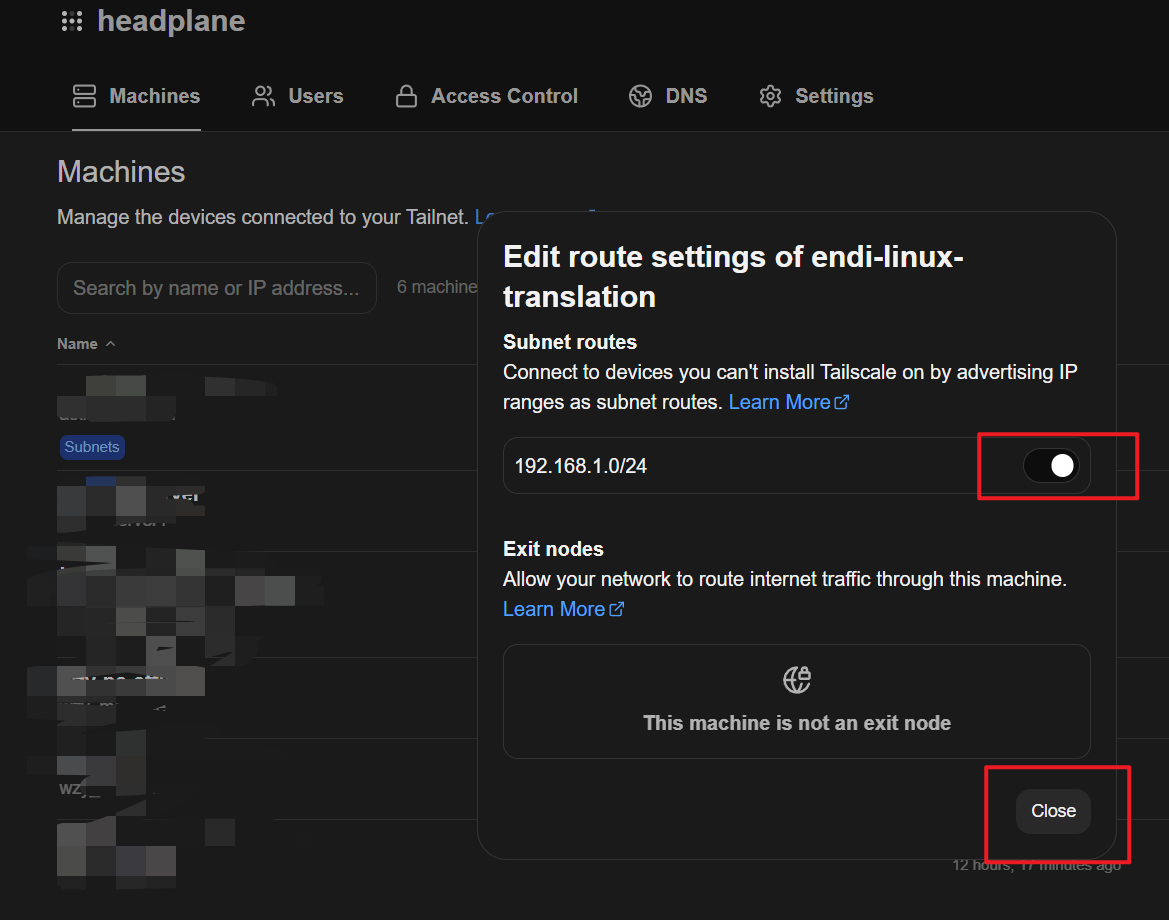This screenshot has height=920, width=1169.
Task: Click the server icon beside Machines
Action: [x=85, y=96]
